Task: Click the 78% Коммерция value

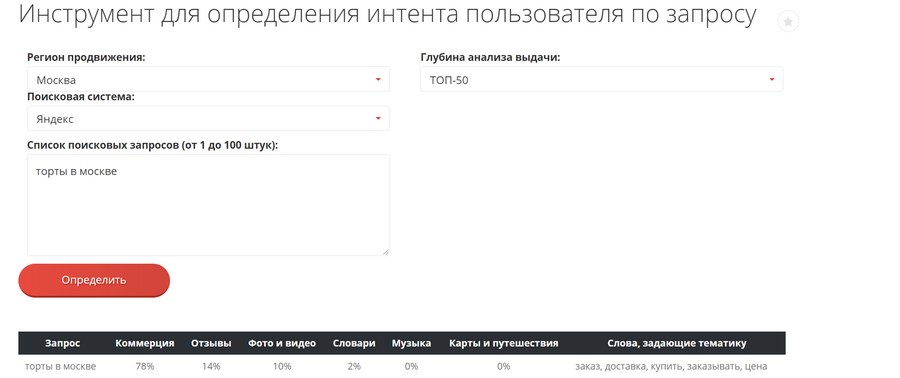Action: coord(145,366)
